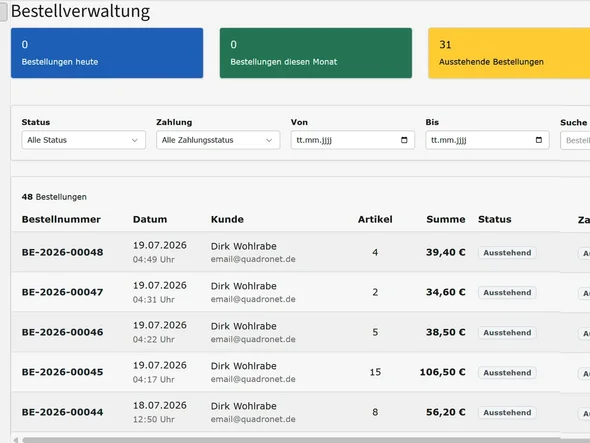Open the Bis date picker calendar icon
This screenshot has height=443, width=590.
click(x=539, y=140)
